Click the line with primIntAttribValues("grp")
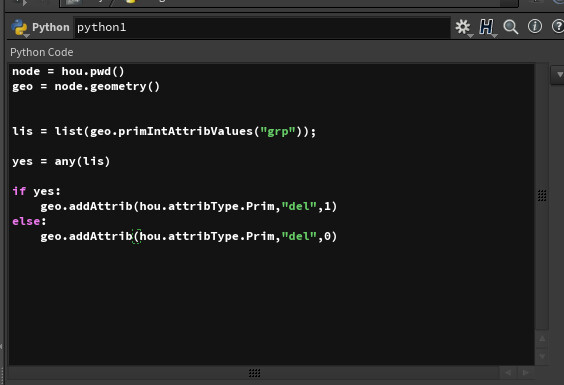 pos(164,131)
